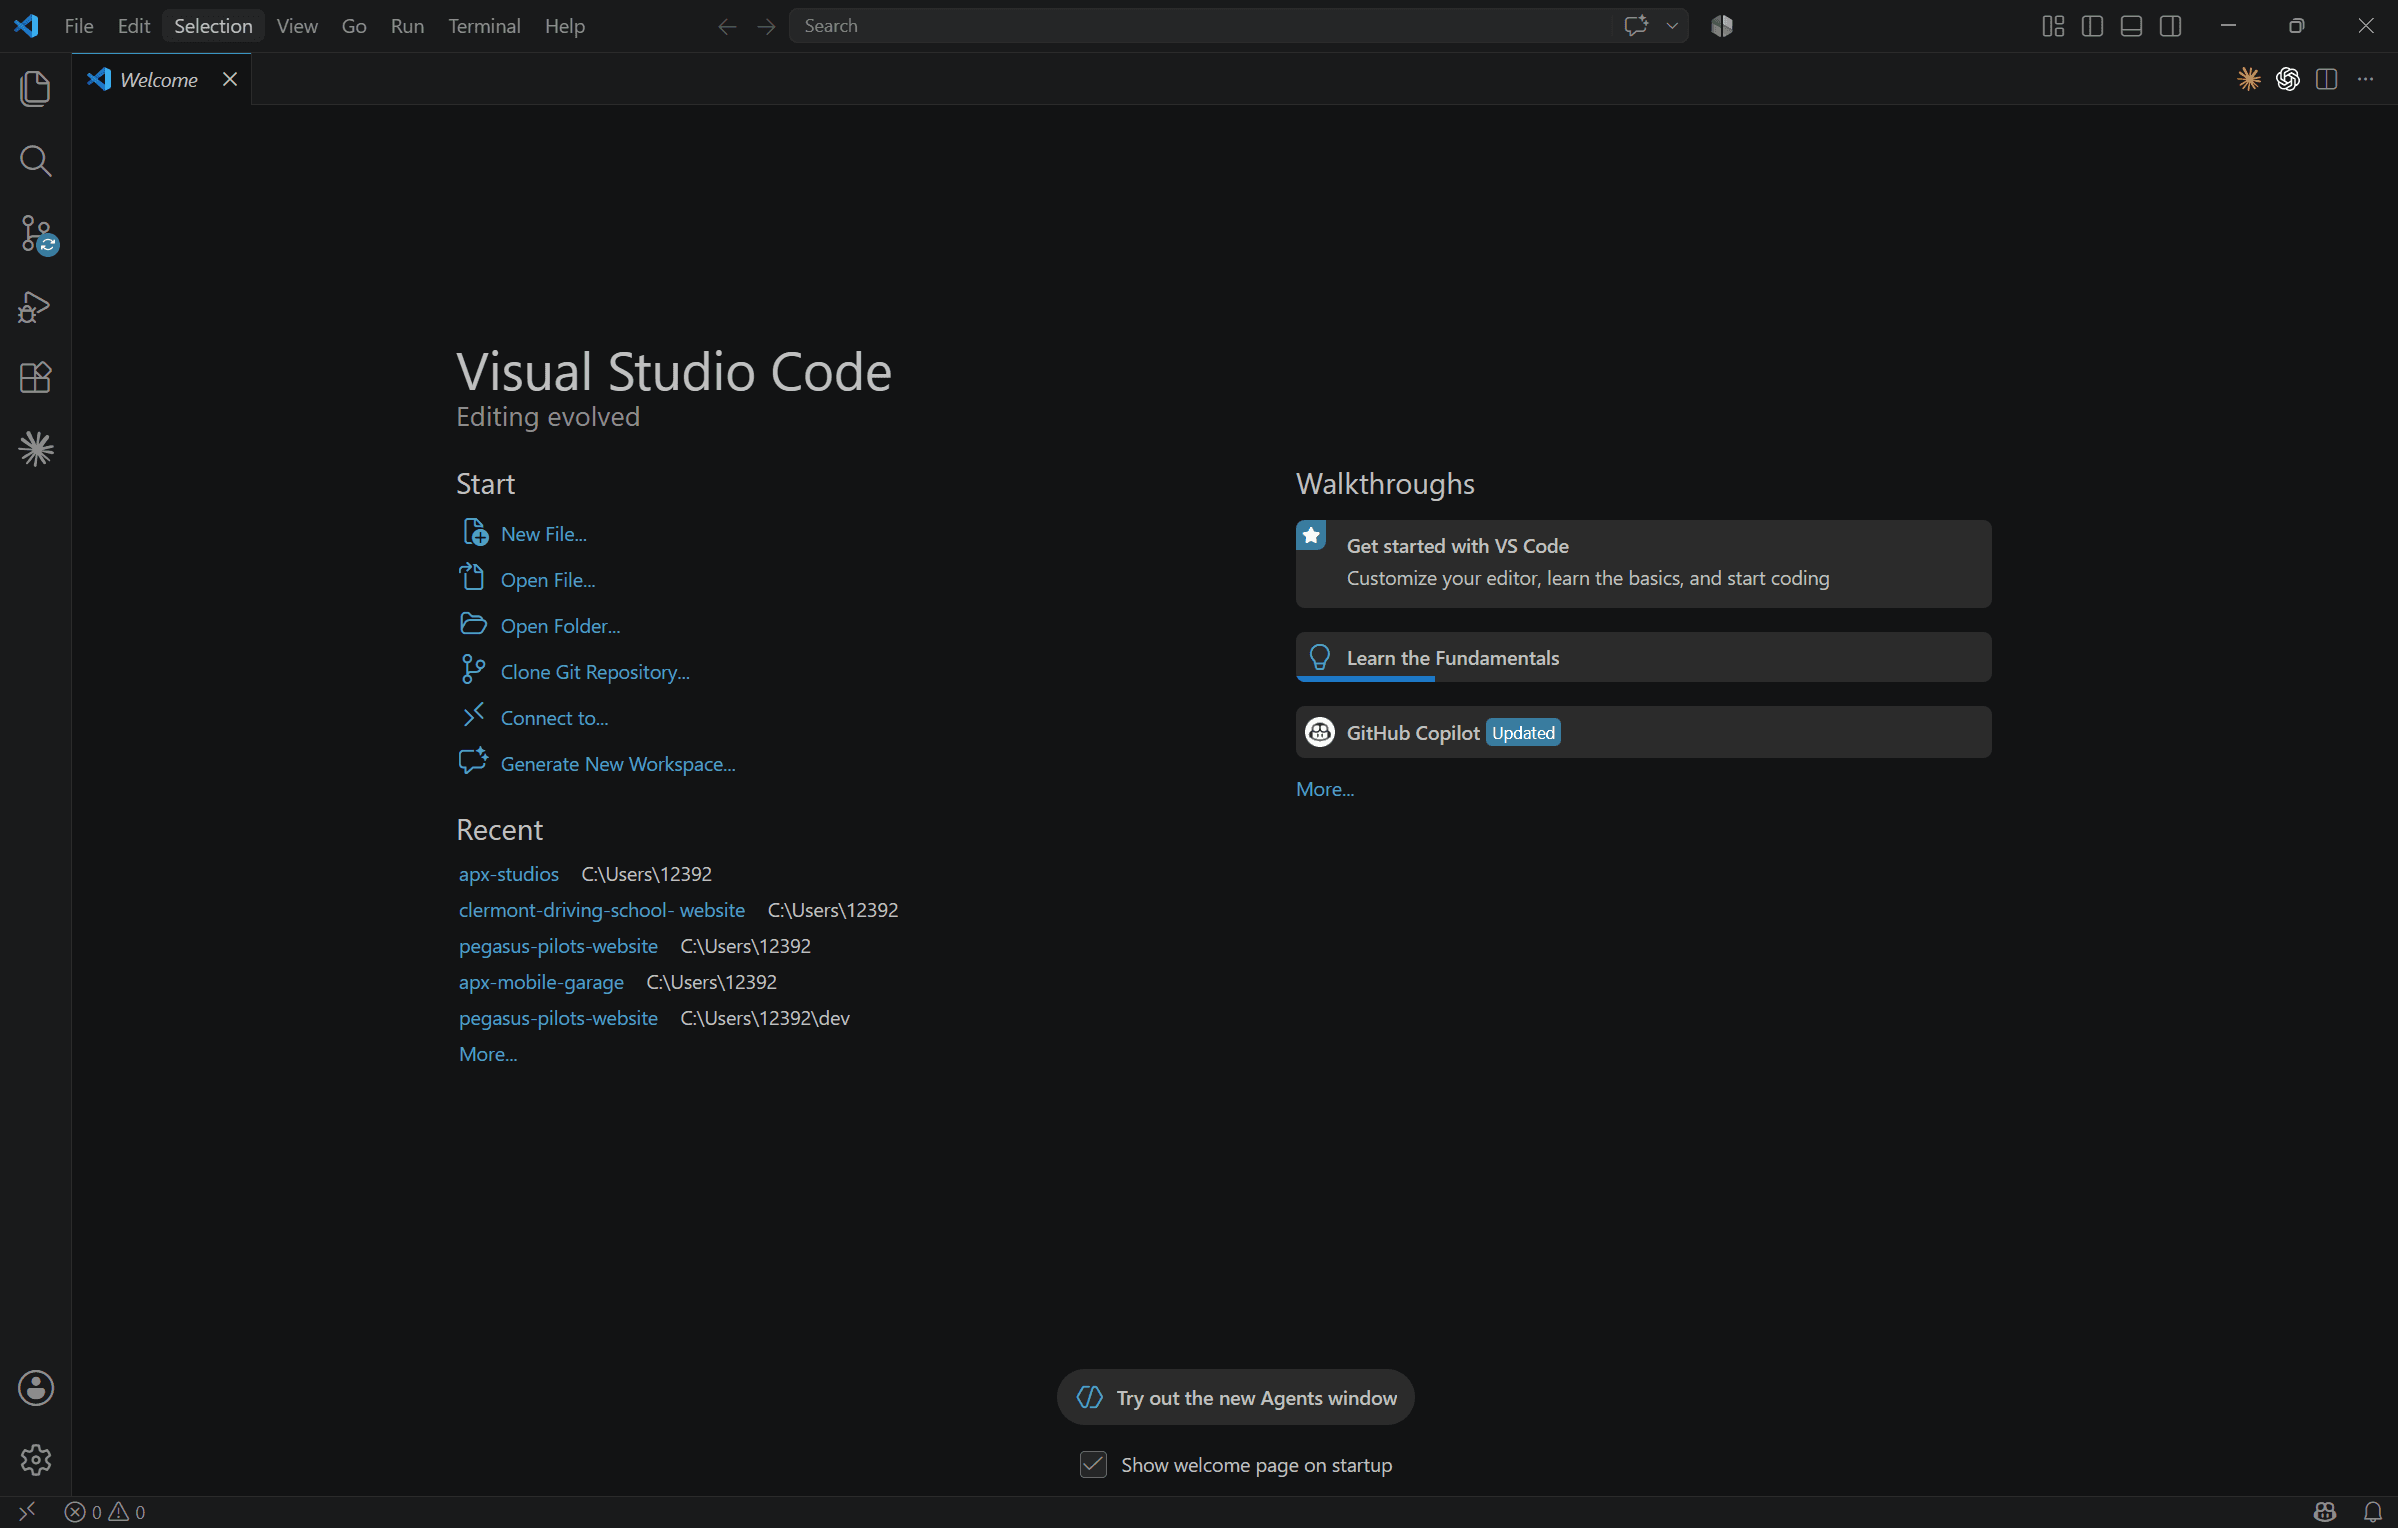
Task: Click Generate New Workspace... link
Action: pyautogui.click(x=618, y=764)
